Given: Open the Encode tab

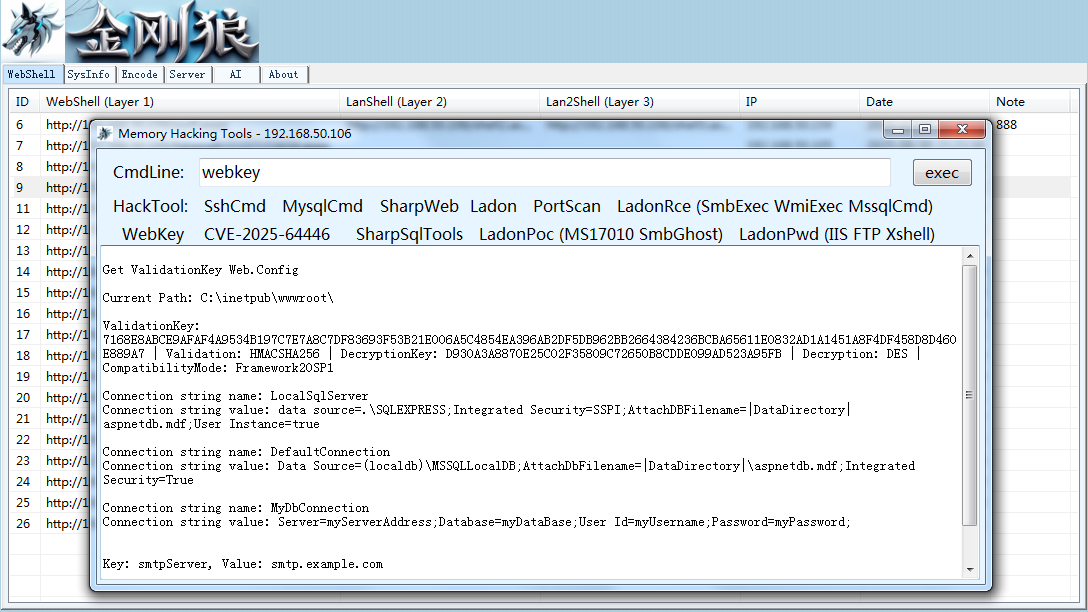Looking at the screenshot, I should tap(139, 74).
